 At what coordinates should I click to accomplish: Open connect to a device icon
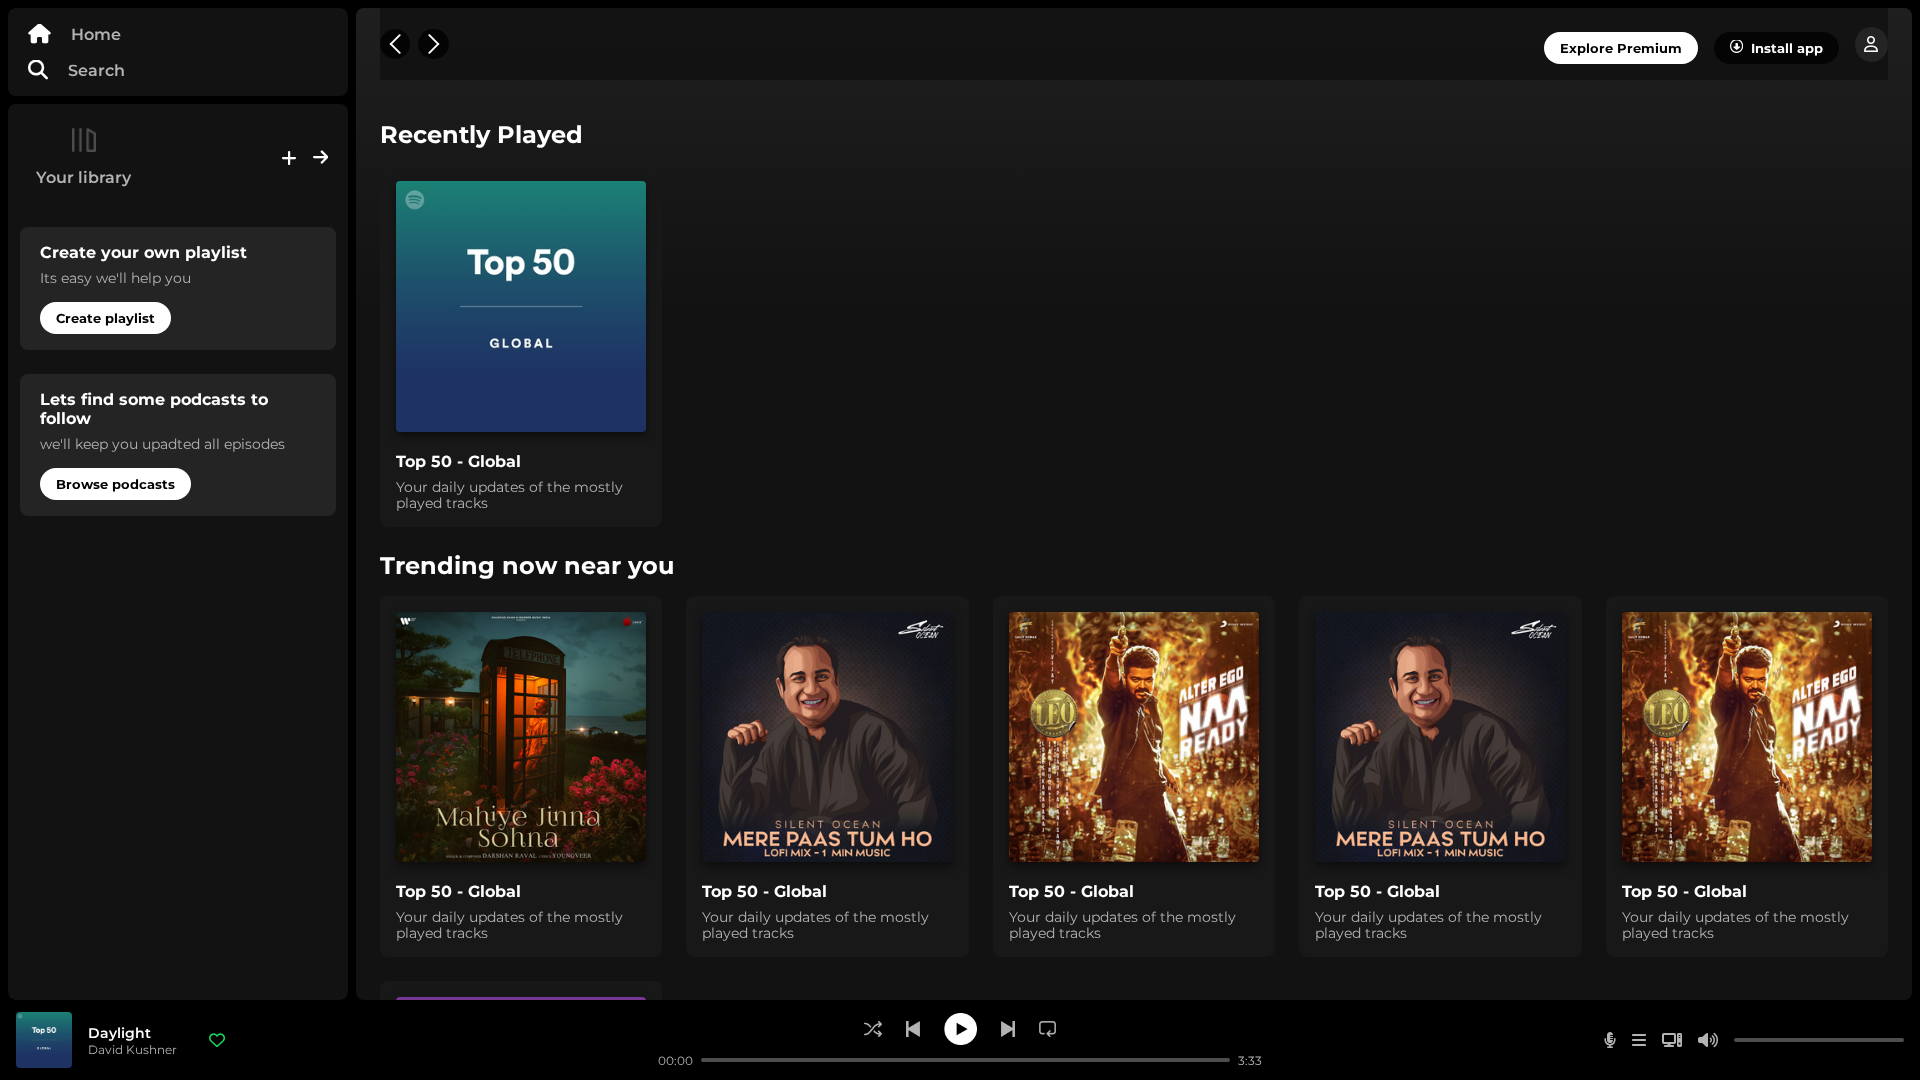1672,1040
